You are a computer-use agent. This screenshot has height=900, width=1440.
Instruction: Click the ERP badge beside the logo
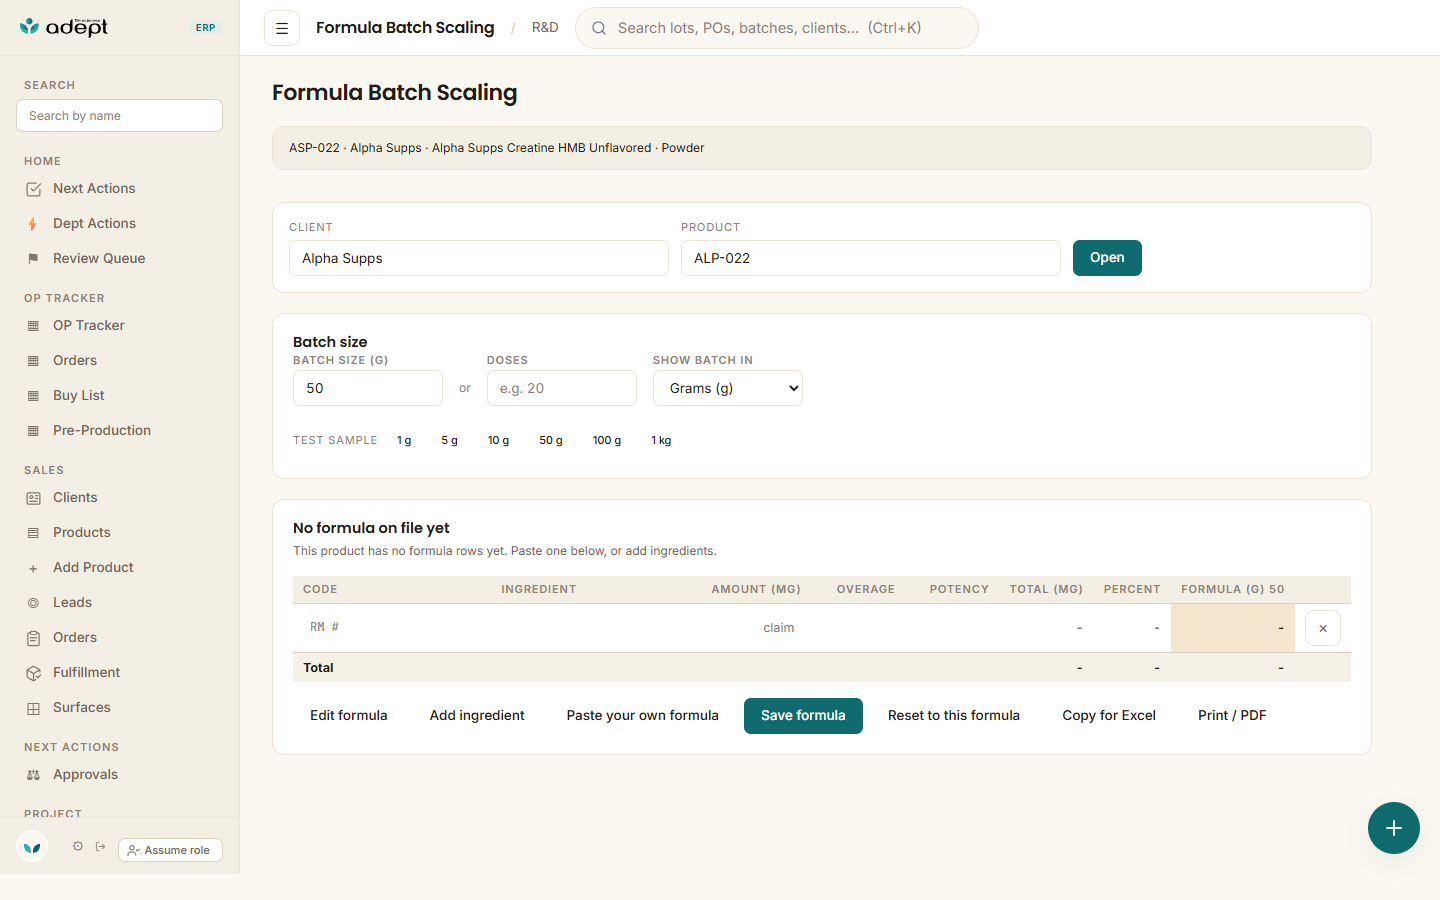[205, 28]
